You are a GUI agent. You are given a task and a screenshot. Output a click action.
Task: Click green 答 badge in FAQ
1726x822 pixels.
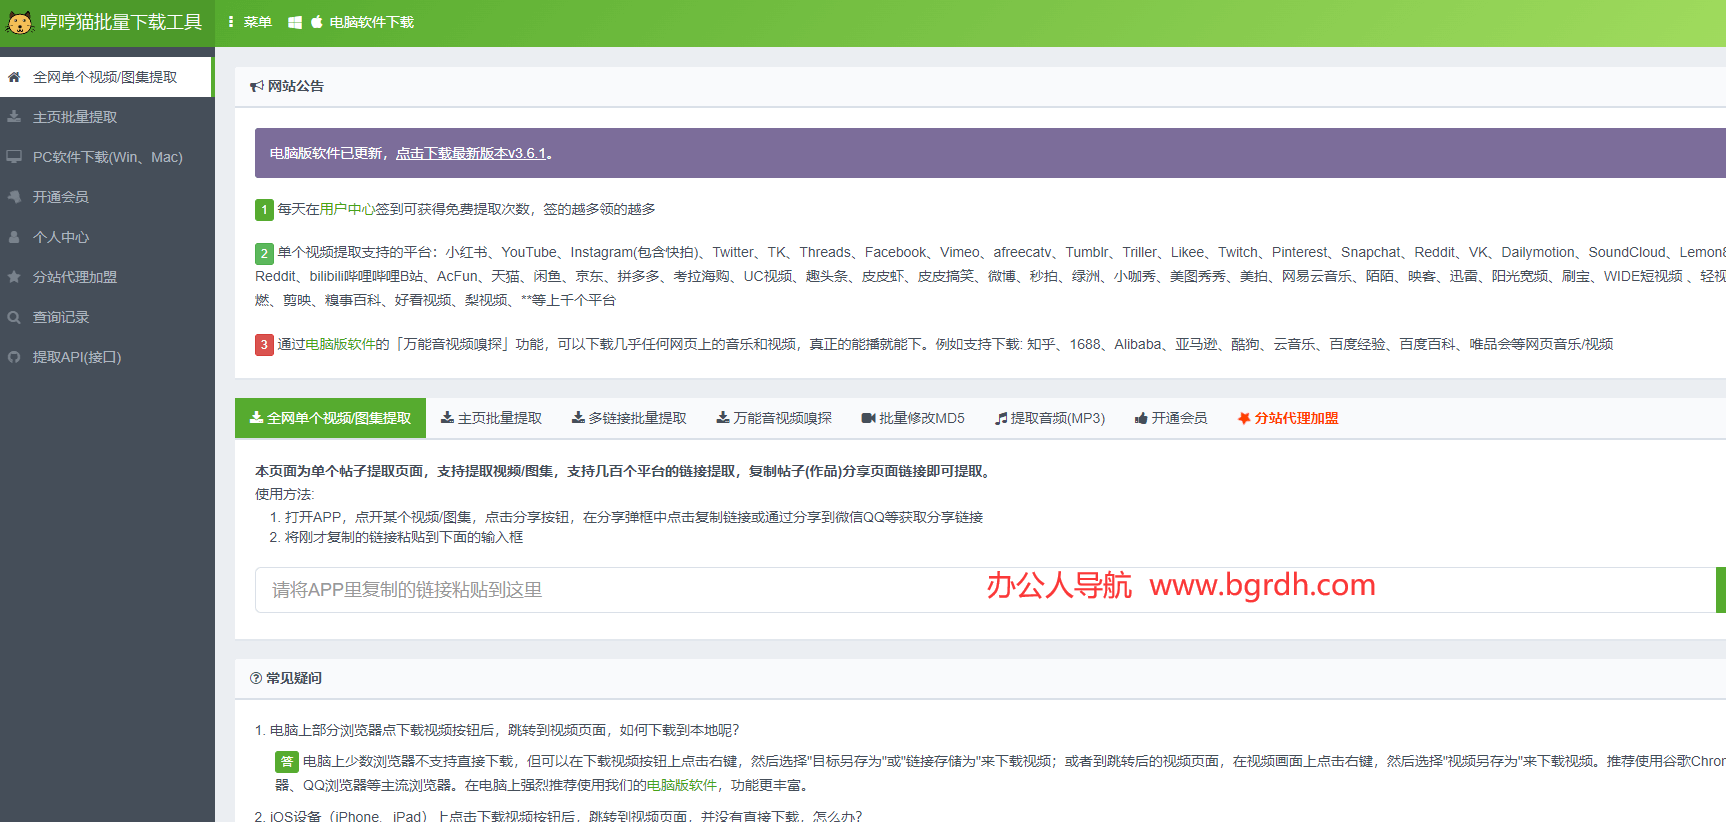[287, 762]
